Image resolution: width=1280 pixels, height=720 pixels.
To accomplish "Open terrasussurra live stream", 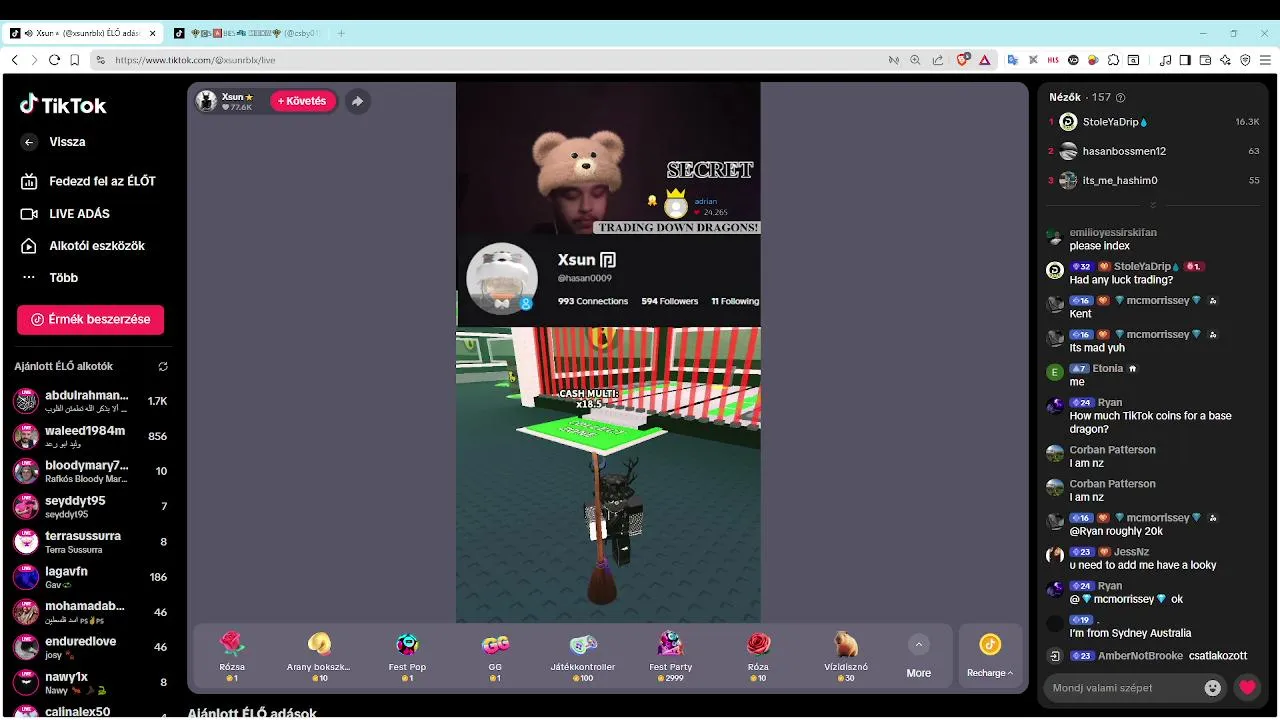I will (91, 542).
